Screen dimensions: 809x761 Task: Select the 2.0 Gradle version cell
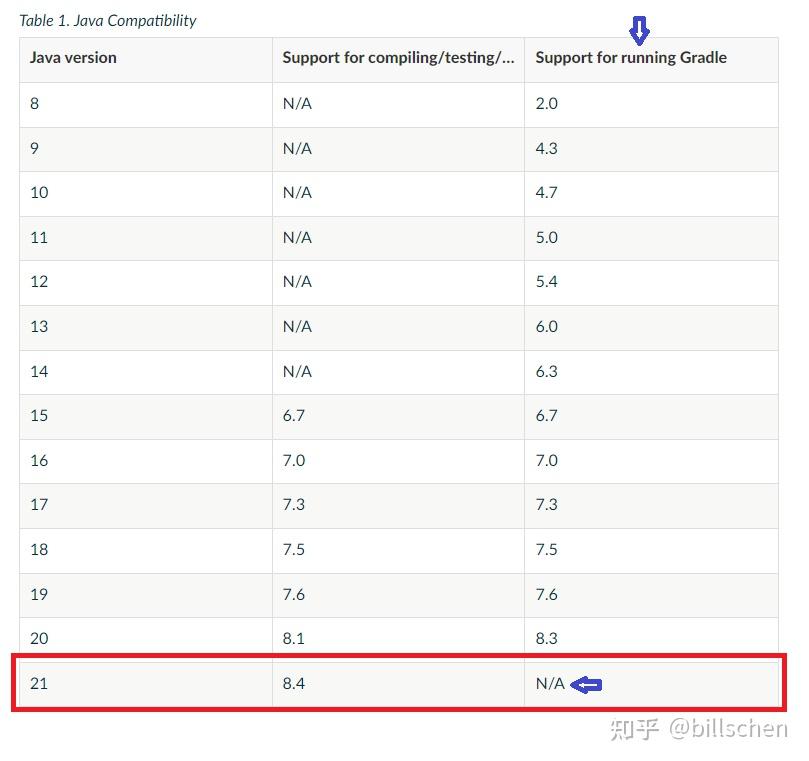pyautogui.click(x=651, y=105)
